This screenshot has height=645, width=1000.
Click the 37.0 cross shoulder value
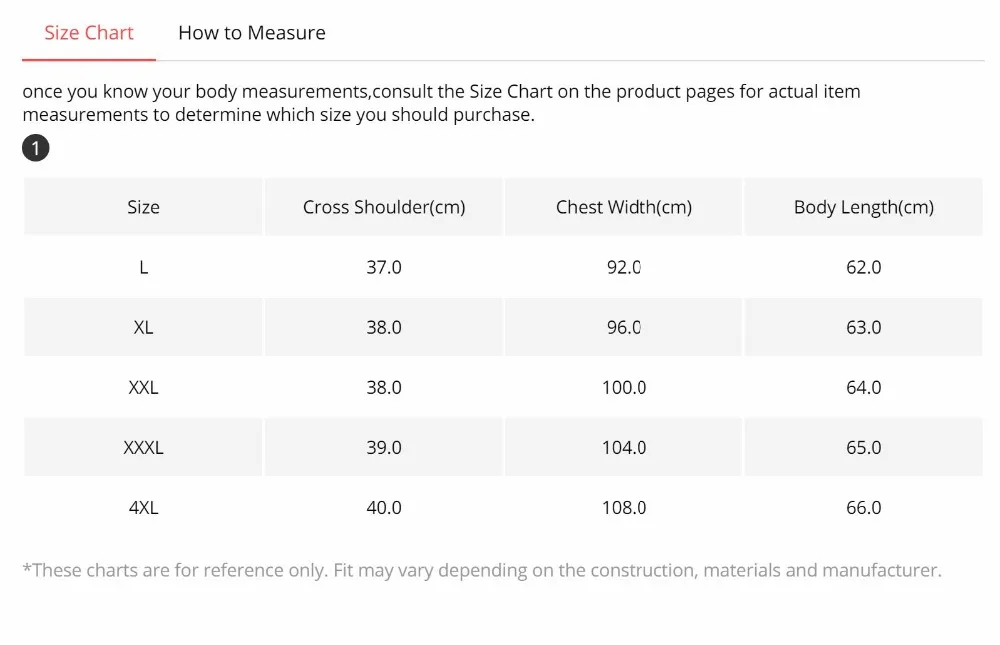384,267
